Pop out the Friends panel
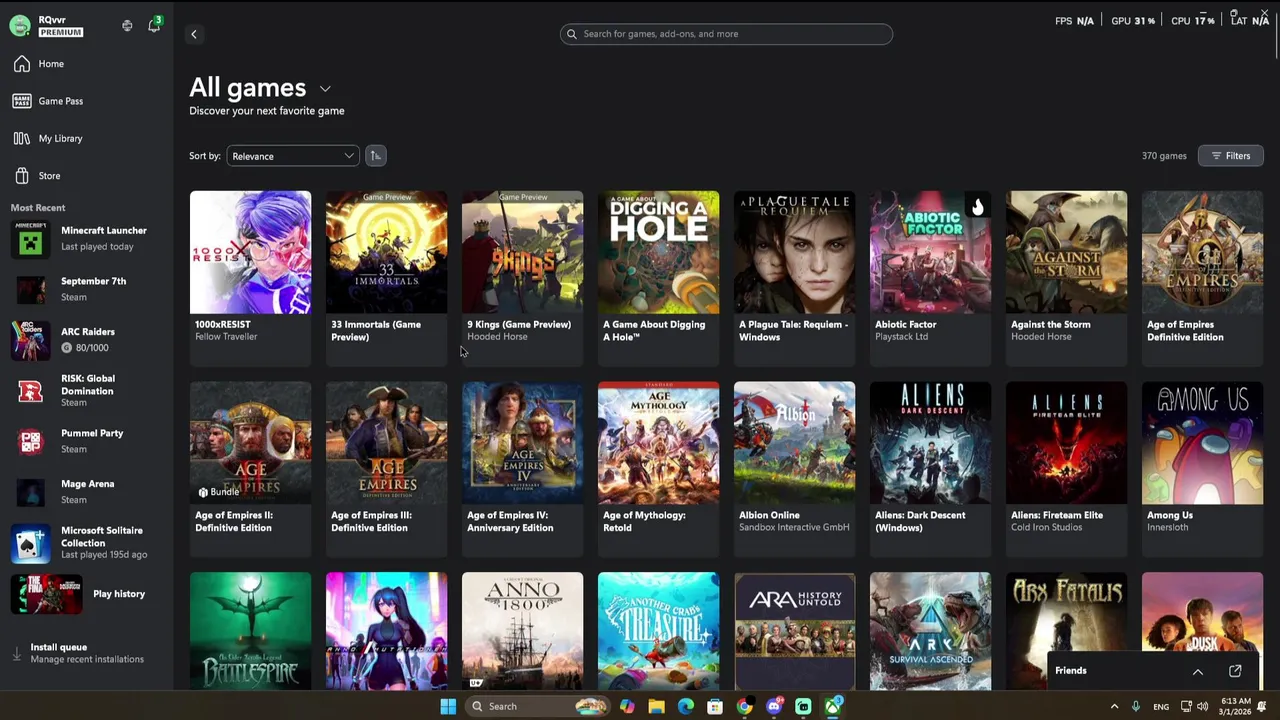 pyautogui.click(x=1235, y=671)
